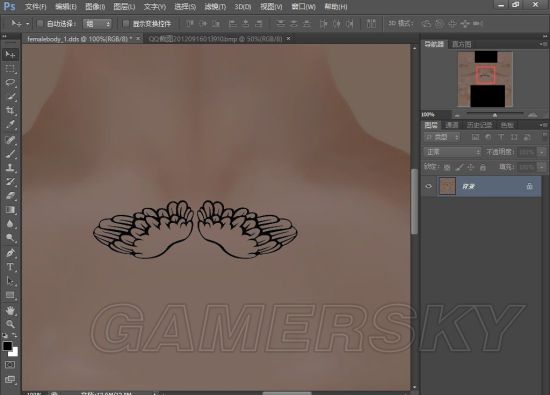Switch to the Channels tab

(452, 125)
